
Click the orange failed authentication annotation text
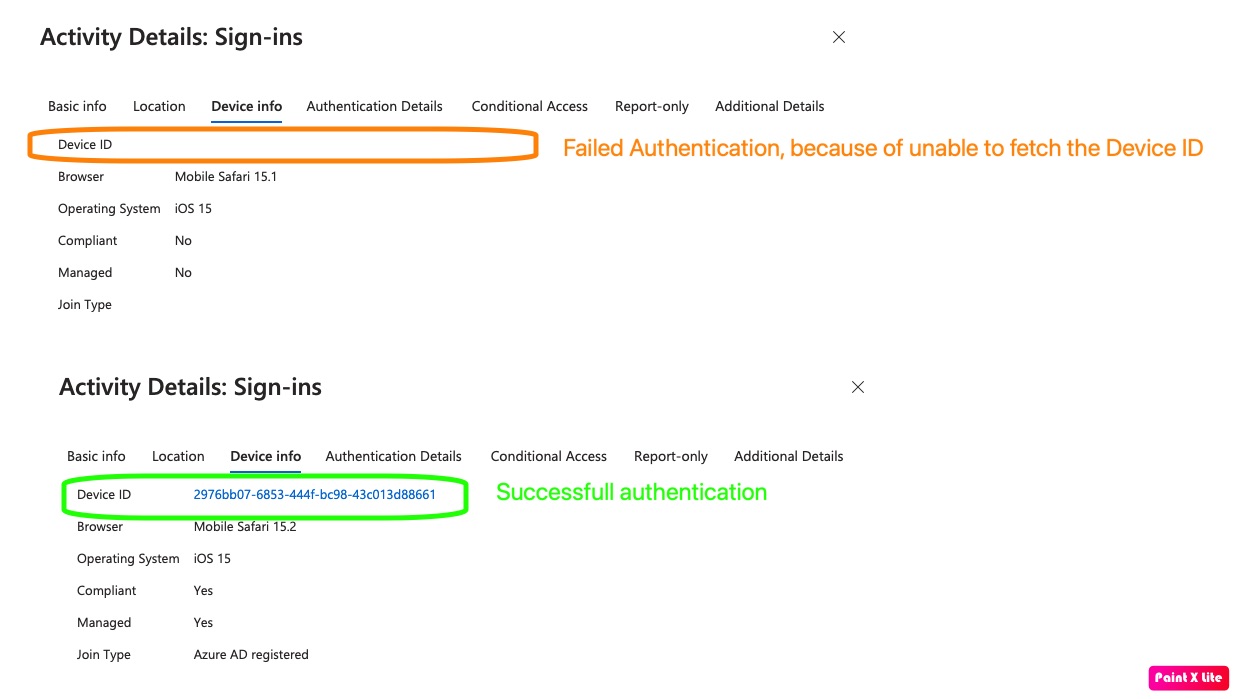pyautogui.click(x=882, y=149)
